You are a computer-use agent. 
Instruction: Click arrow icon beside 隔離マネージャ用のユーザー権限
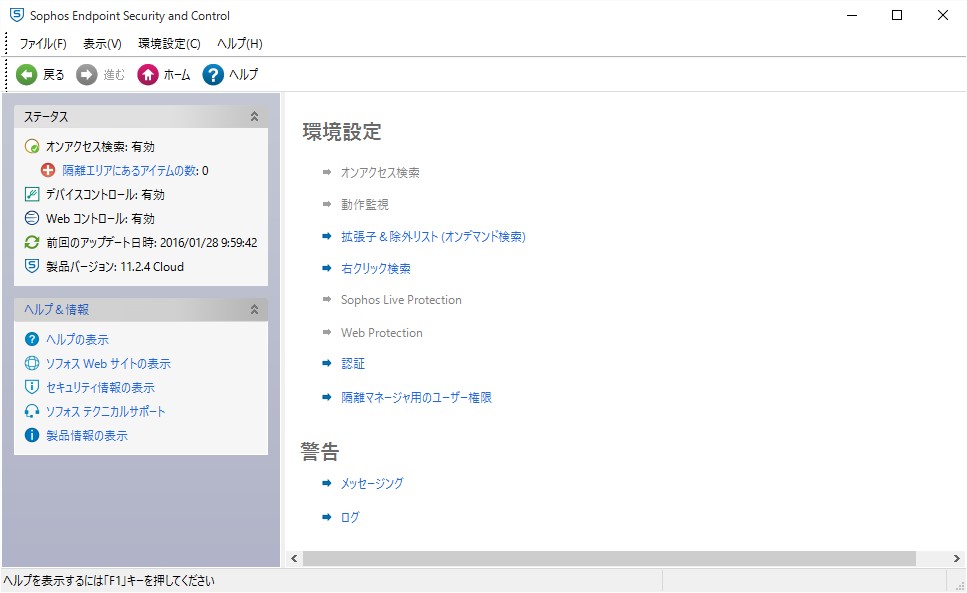(x=327, y=397)
